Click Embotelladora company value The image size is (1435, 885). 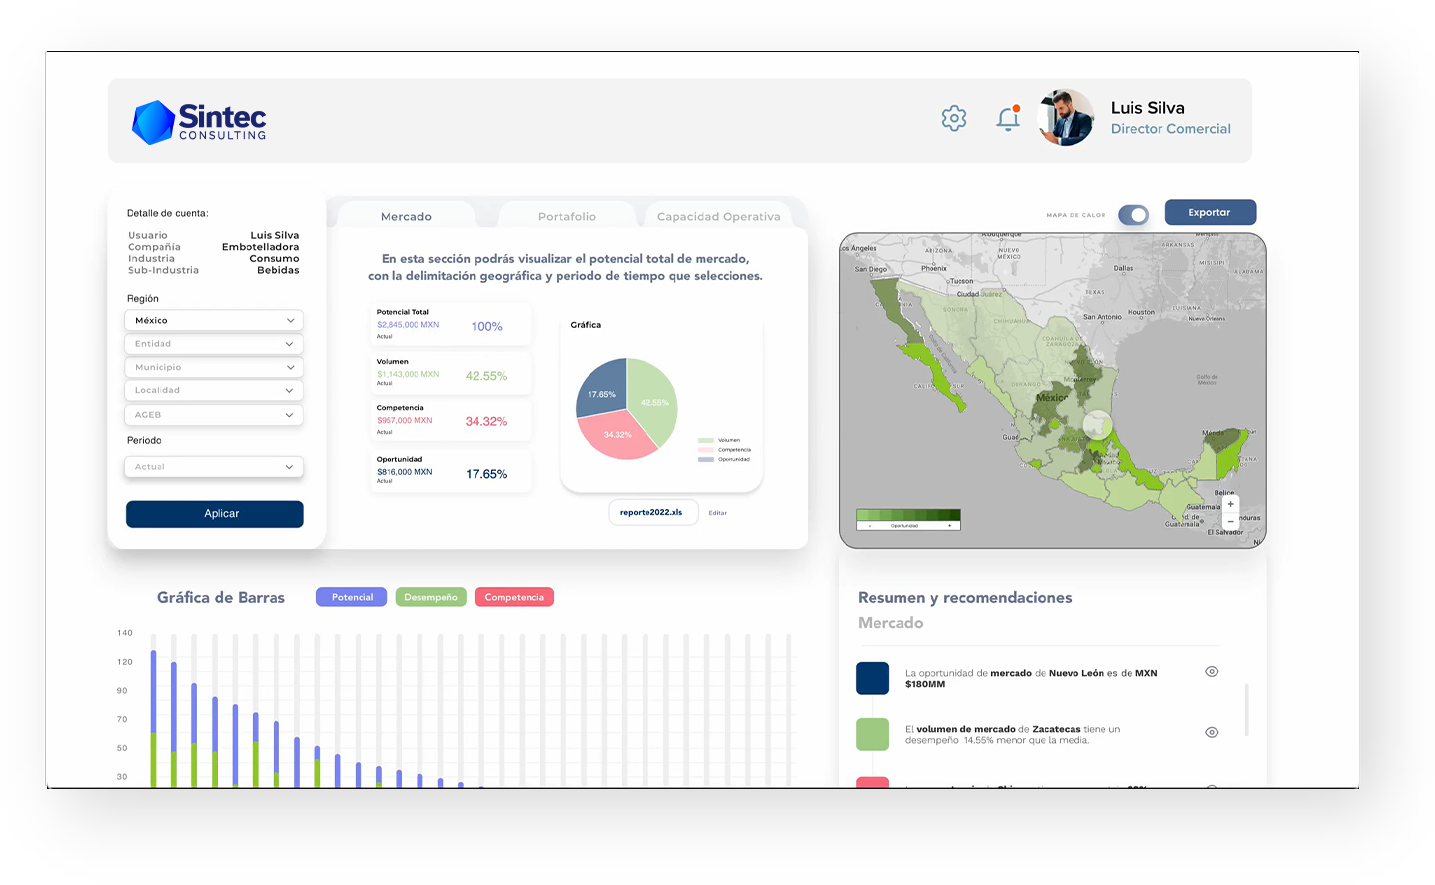point(260,247)
